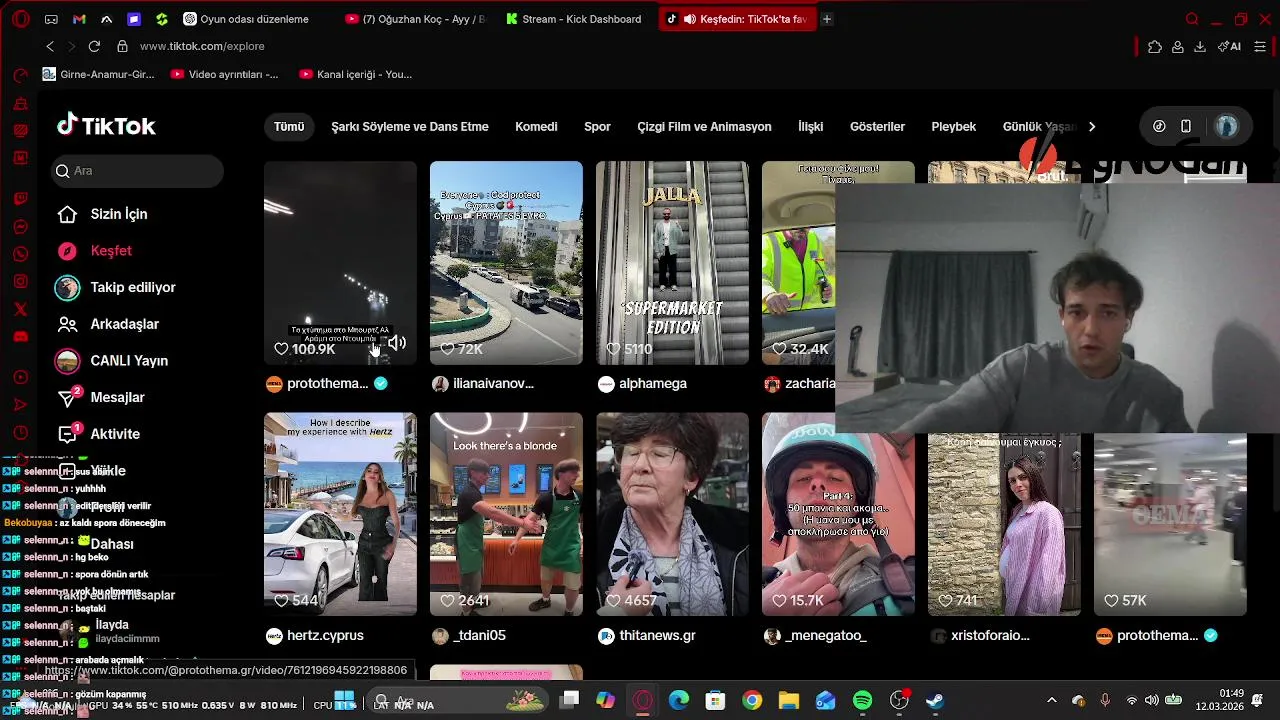Go back with the browser back arrow
The height and width of the screenshot is (720, 1280).
tap(50, 46)
